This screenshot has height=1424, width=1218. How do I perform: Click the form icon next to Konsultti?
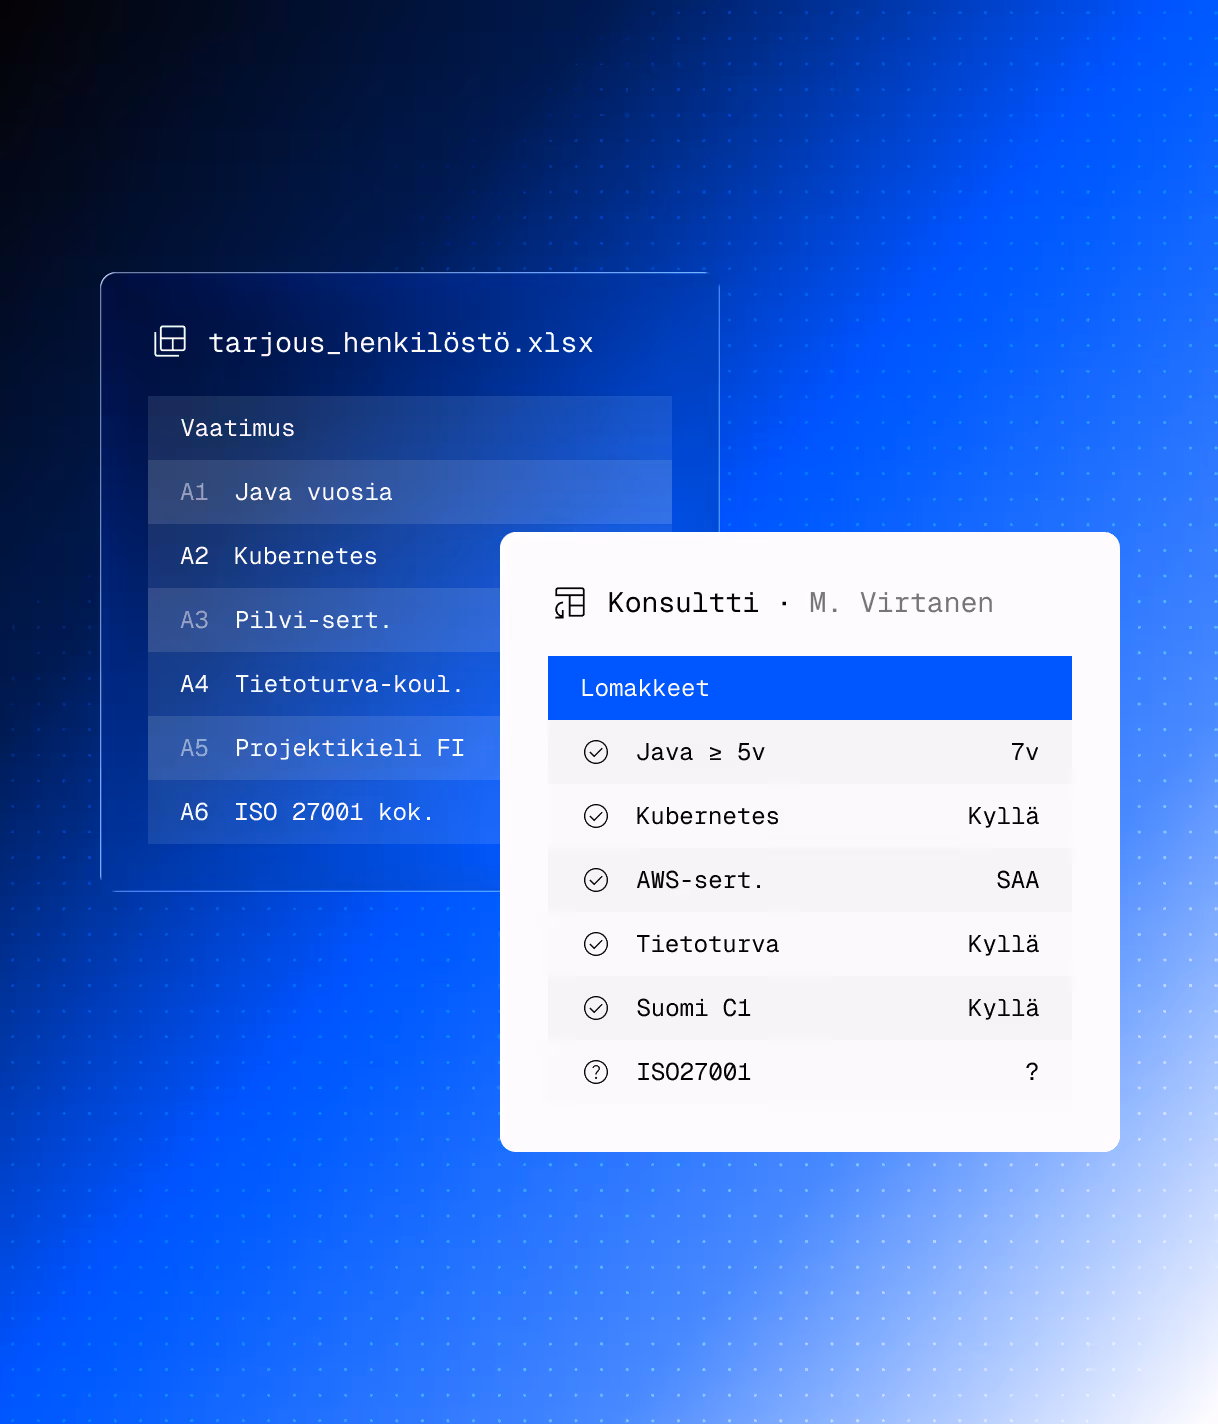[x=570, y=602]
